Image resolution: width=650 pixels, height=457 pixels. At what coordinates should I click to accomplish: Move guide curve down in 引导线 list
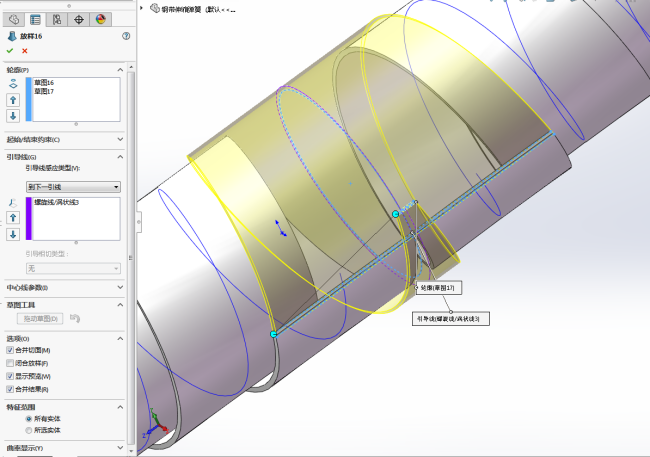(13, 234)
